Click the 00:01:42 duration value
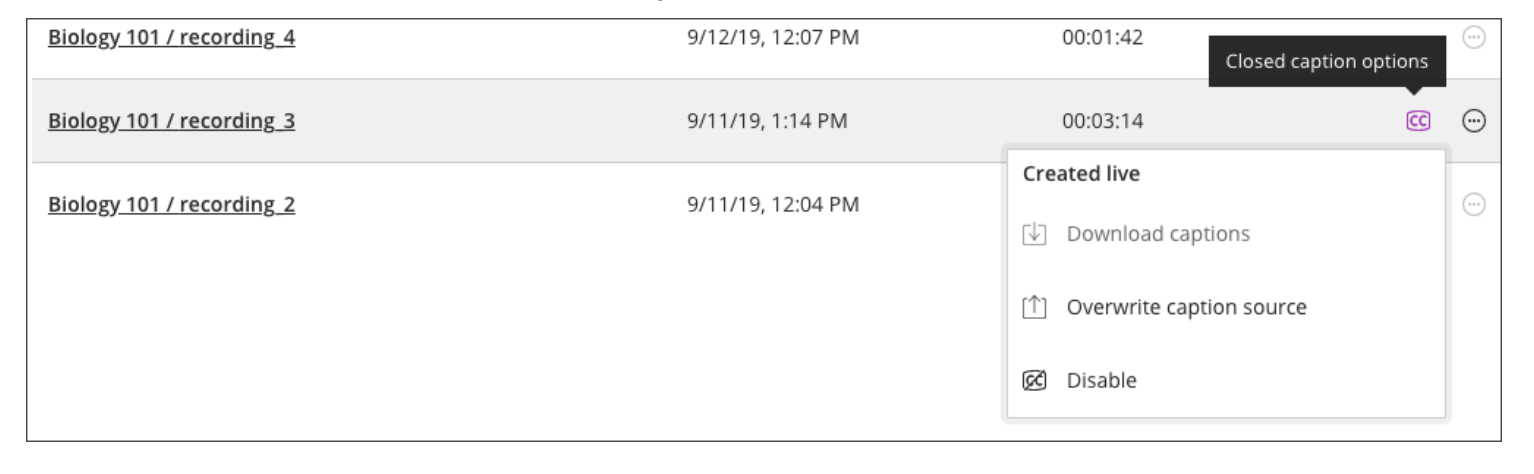This screenshot has width=1534, height=474. pyautogui.click(x=1102, y=39)
